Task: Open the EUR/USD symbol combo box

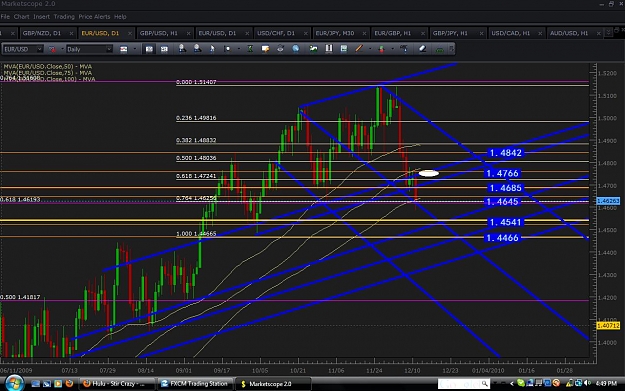Action: (x=23, y=49)
